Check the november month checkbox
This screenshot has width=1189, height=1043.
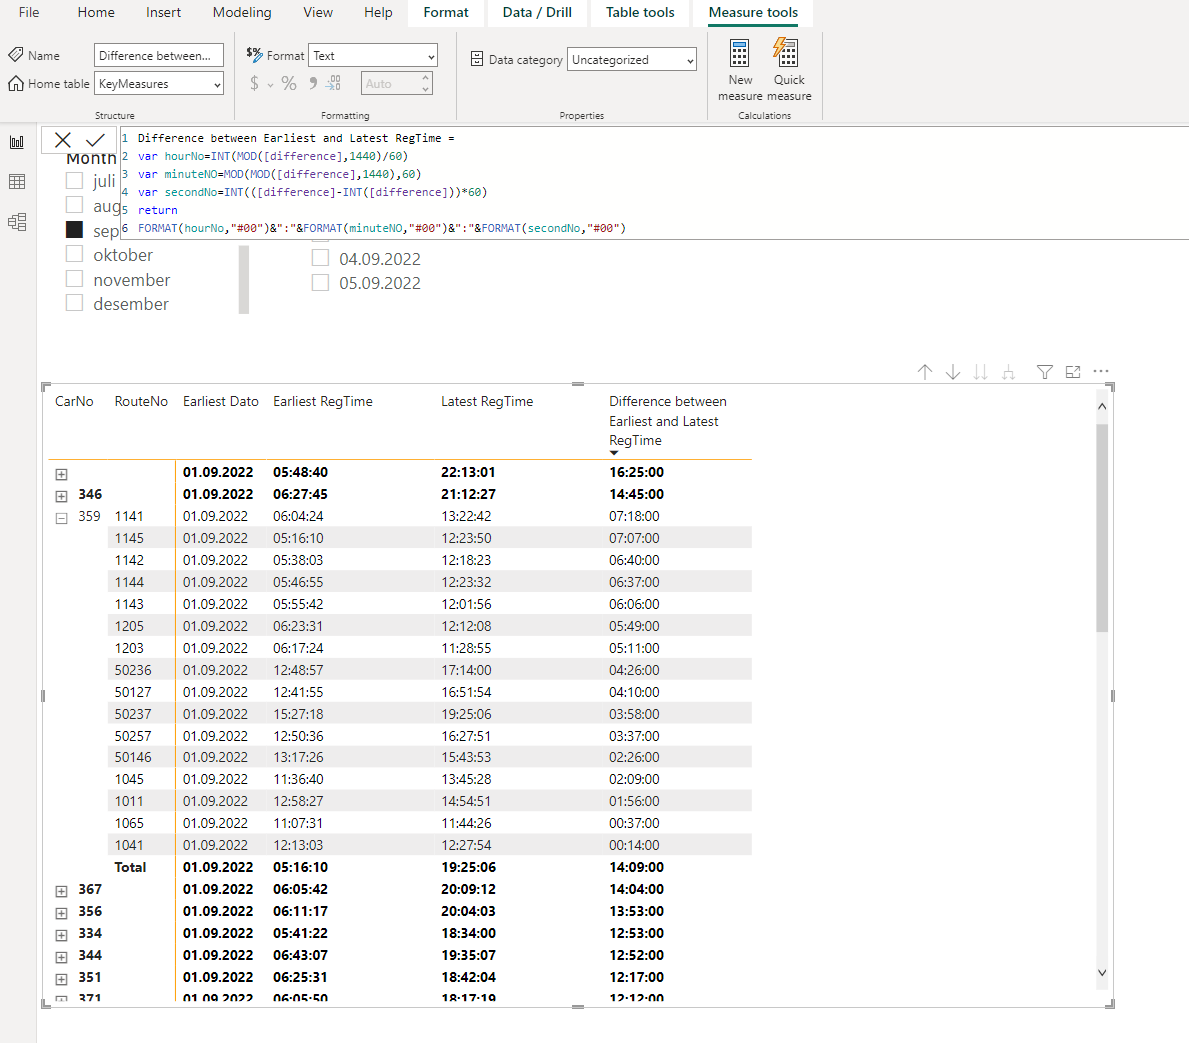tap(74, 279)
